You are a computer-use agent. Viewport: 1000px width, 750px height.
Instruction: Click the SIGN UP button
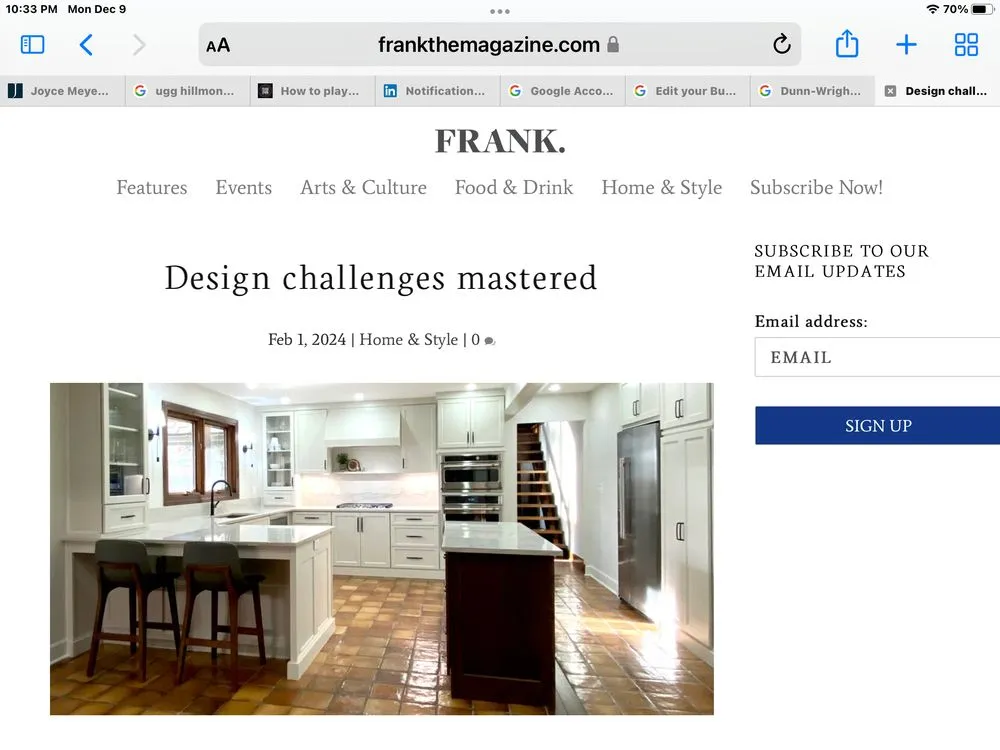[x=878, y=425]
